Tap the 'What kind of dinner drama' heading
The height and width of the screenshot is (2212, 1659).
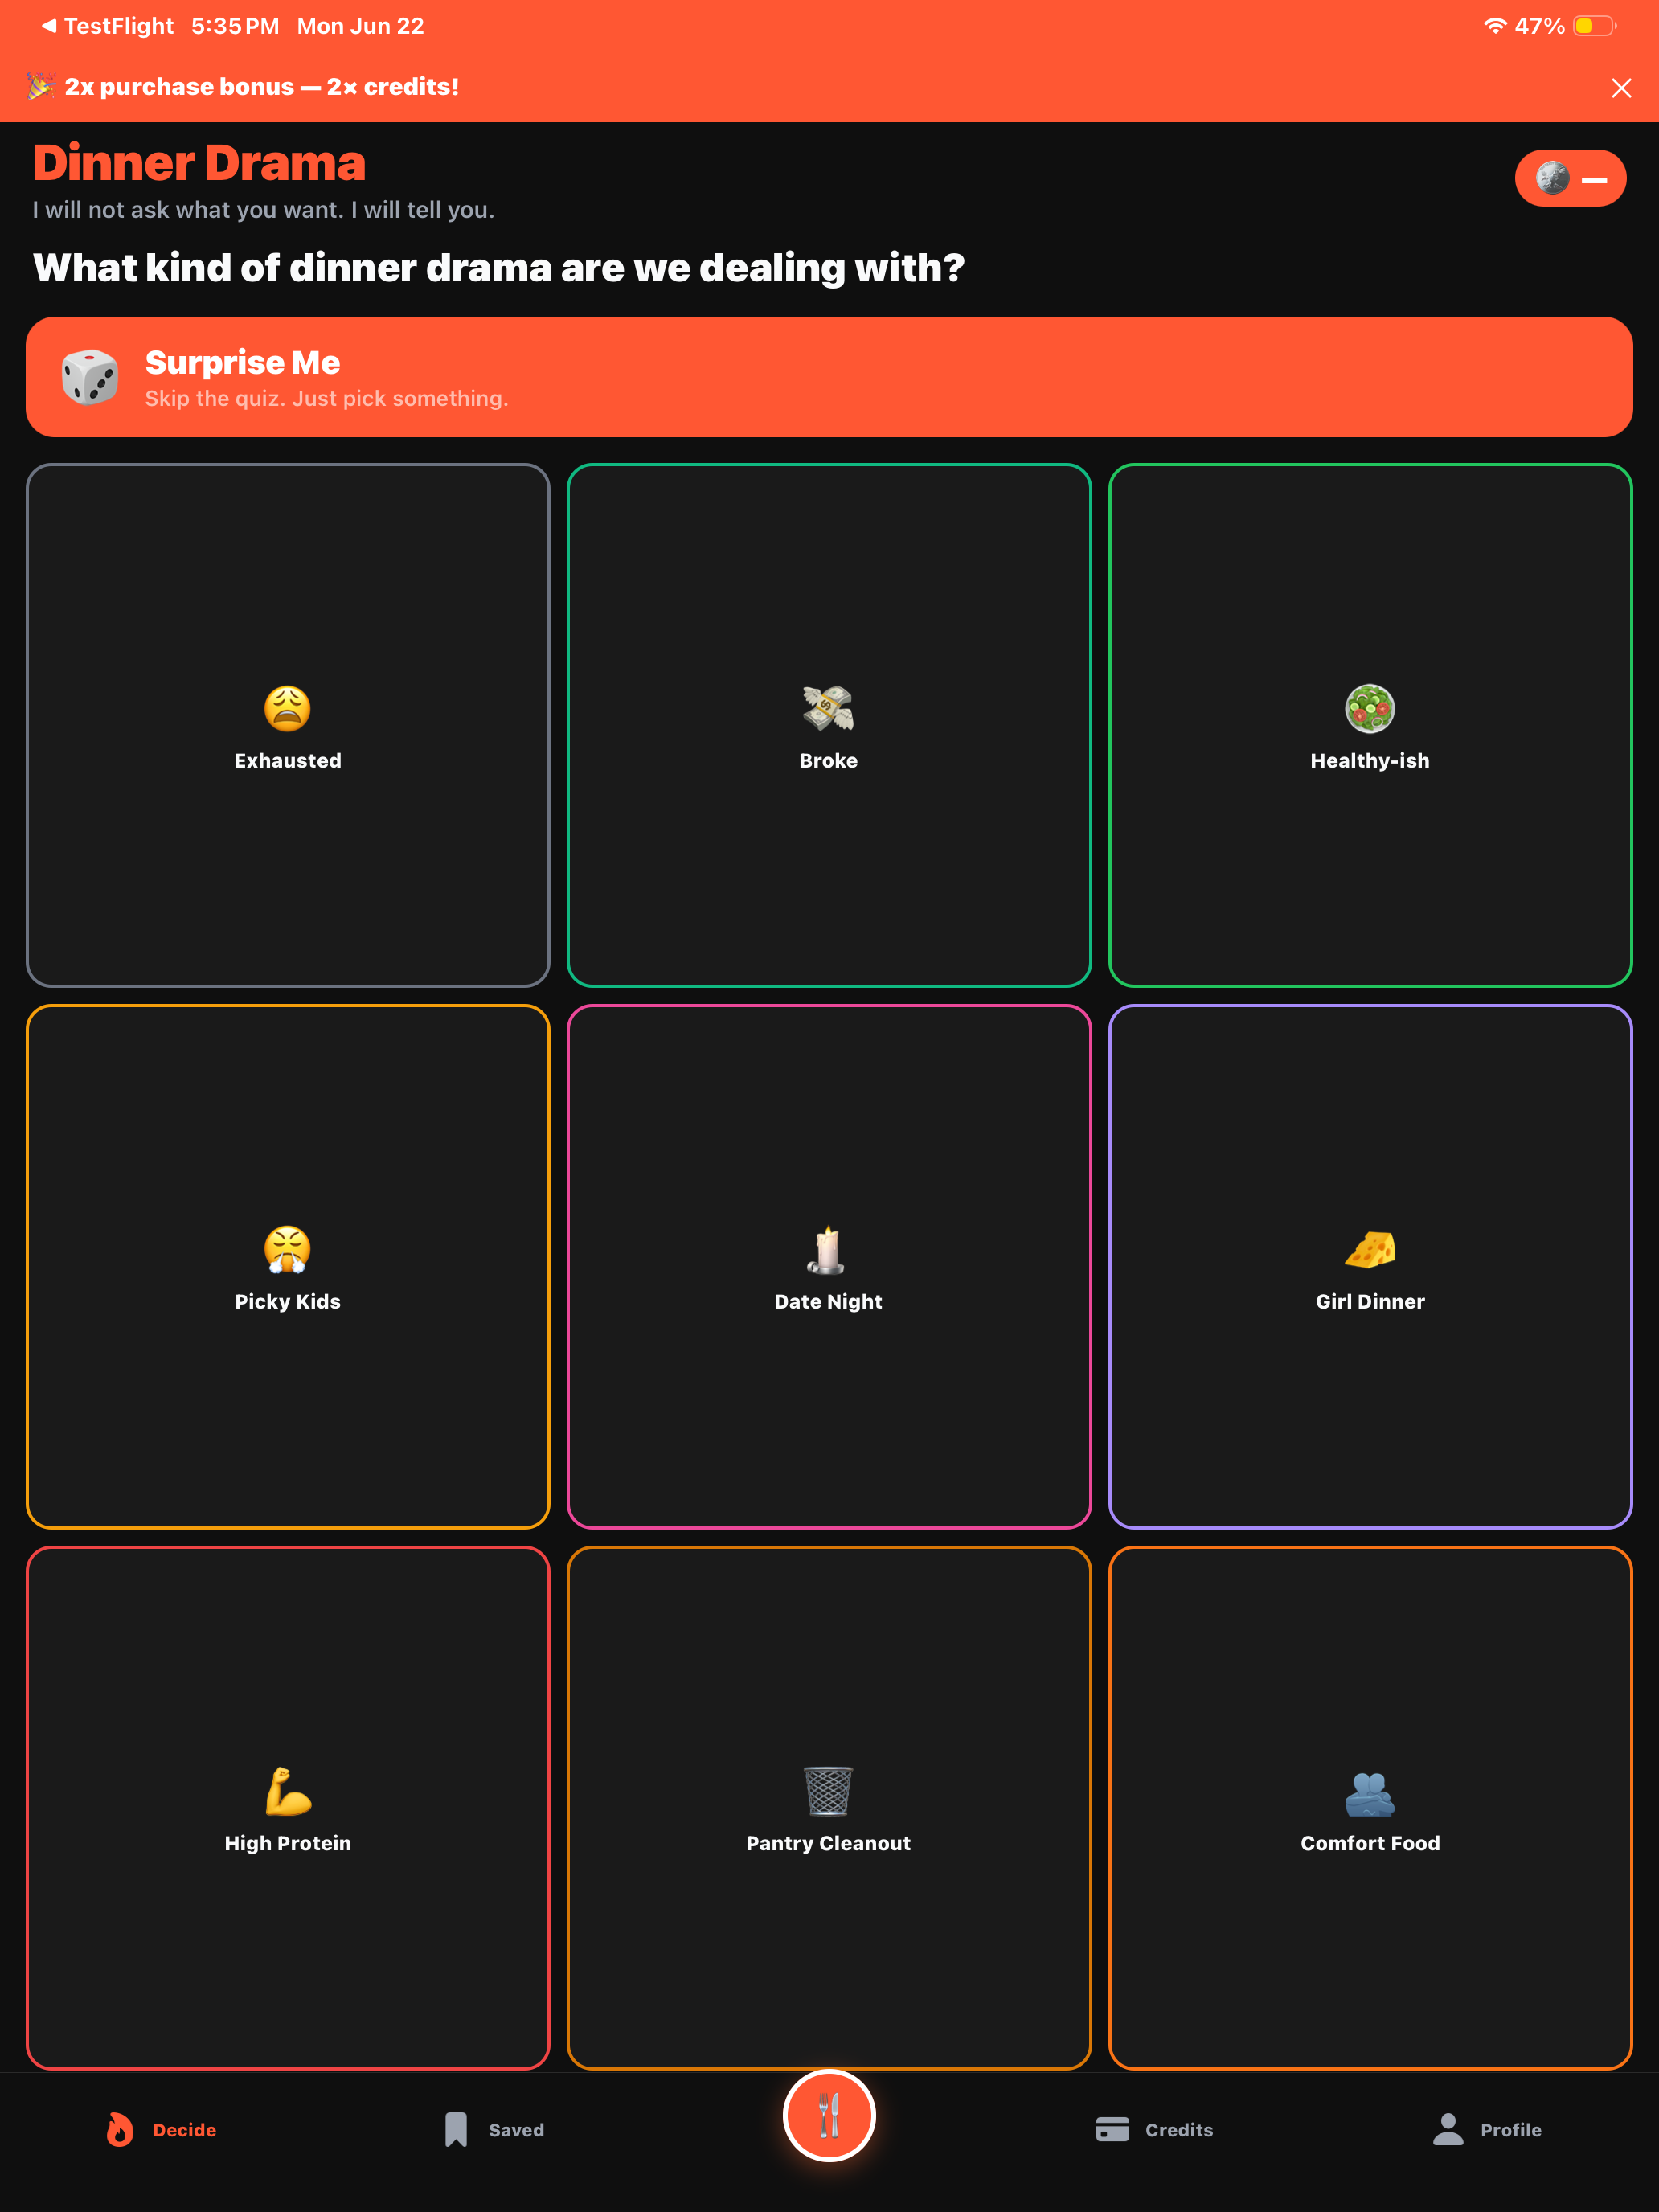point(498,268)
